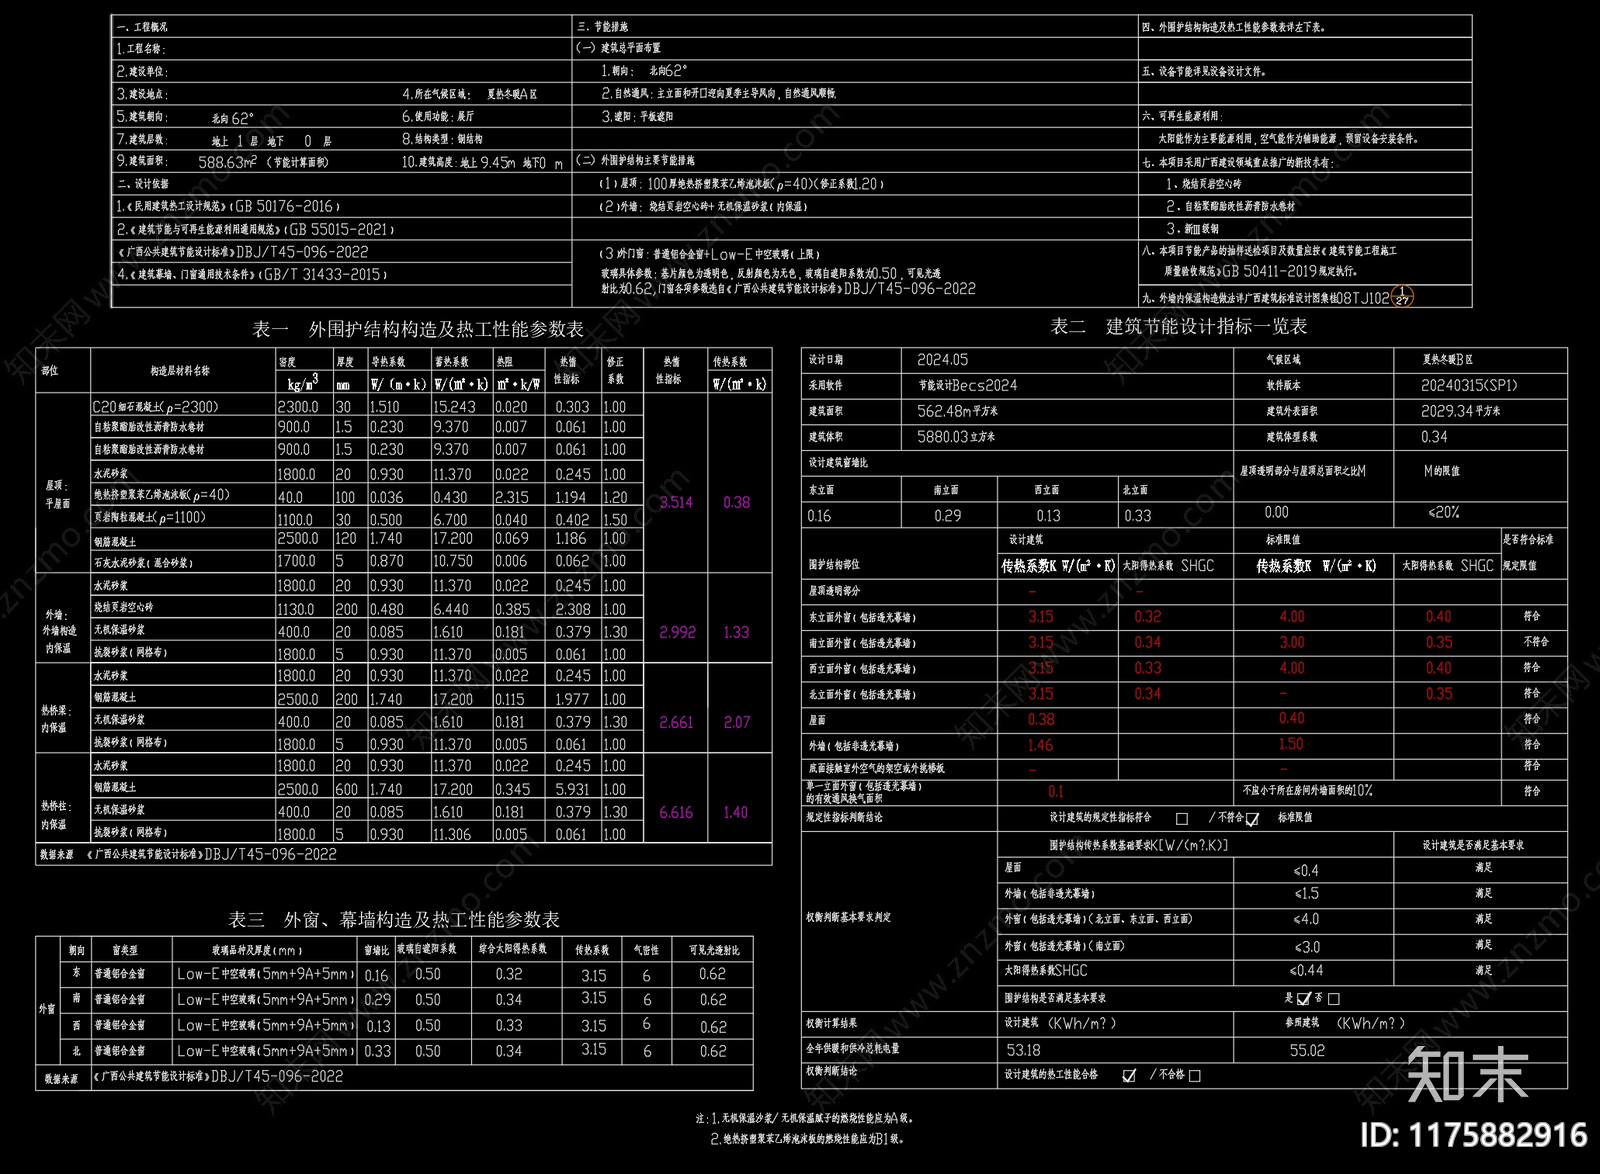Click the purple thermal bridge column value 6.616
The height and width of the screenshot is (1174, 1600).
[676, 812]
